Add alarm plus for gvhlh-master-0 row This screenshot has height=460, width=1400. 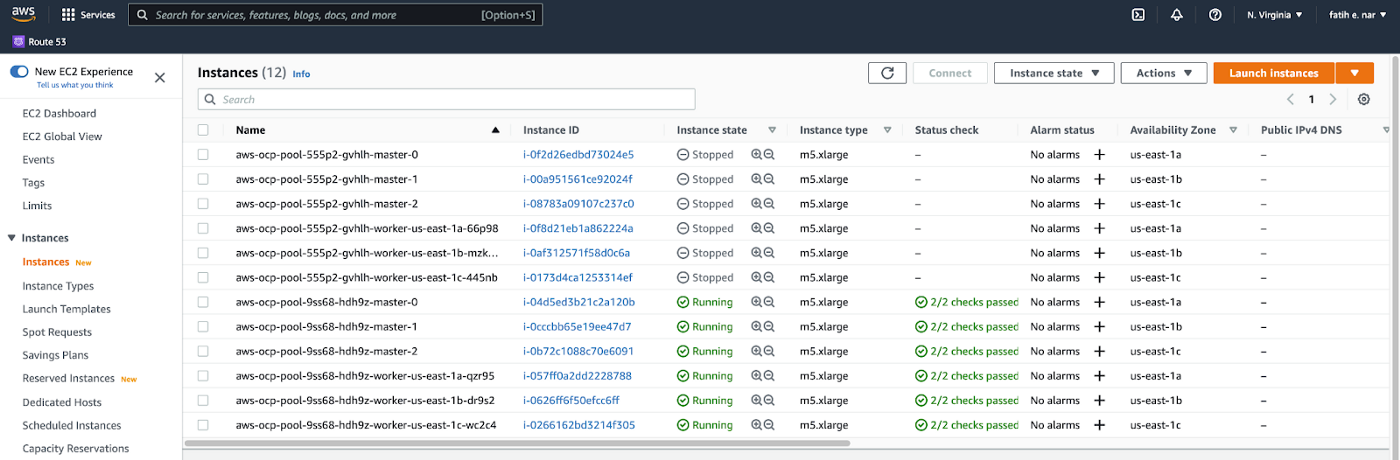pyautogui.click(x=1099, y=154)
